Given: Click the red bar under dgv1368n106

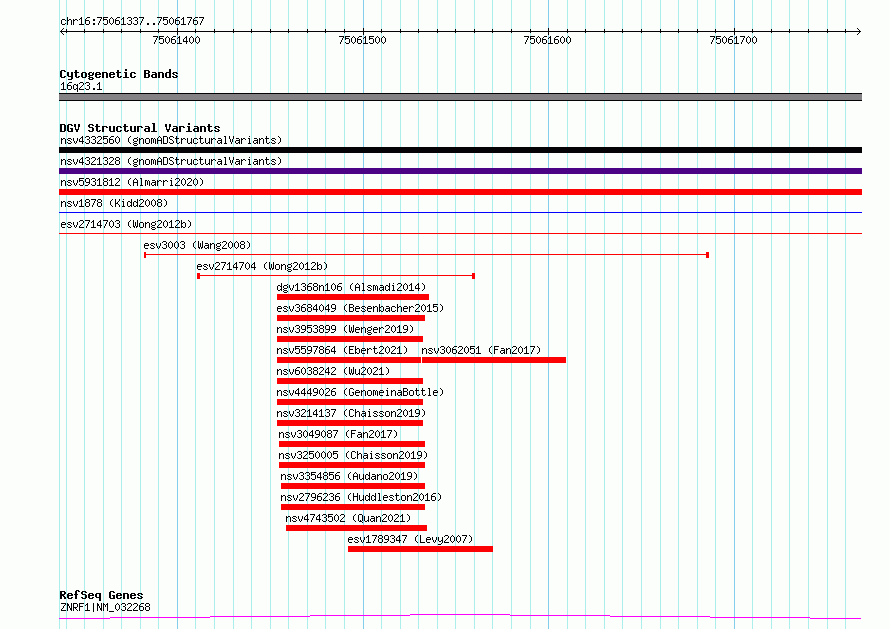Looking at the screenshot, I should click(353, 297).
